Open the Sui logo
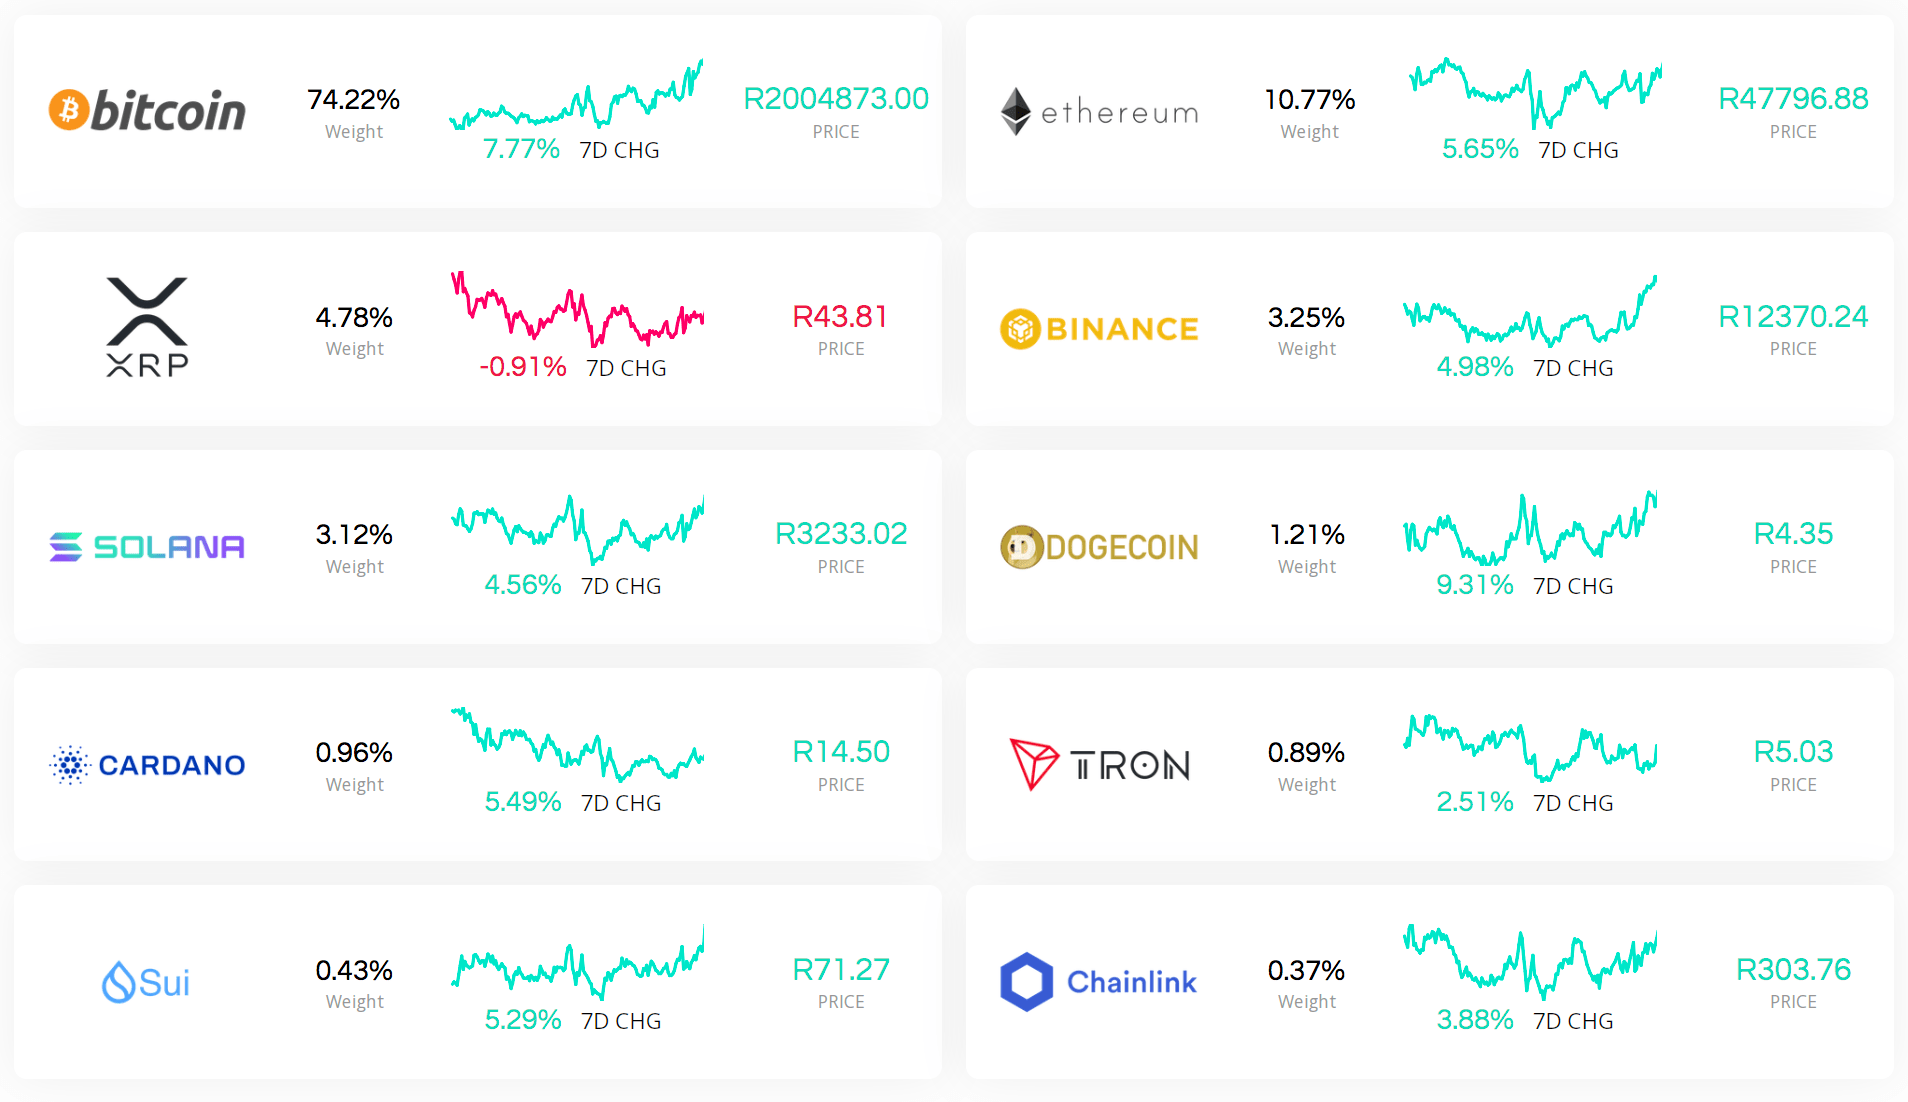The image size is (1908, 1102). 146,982
